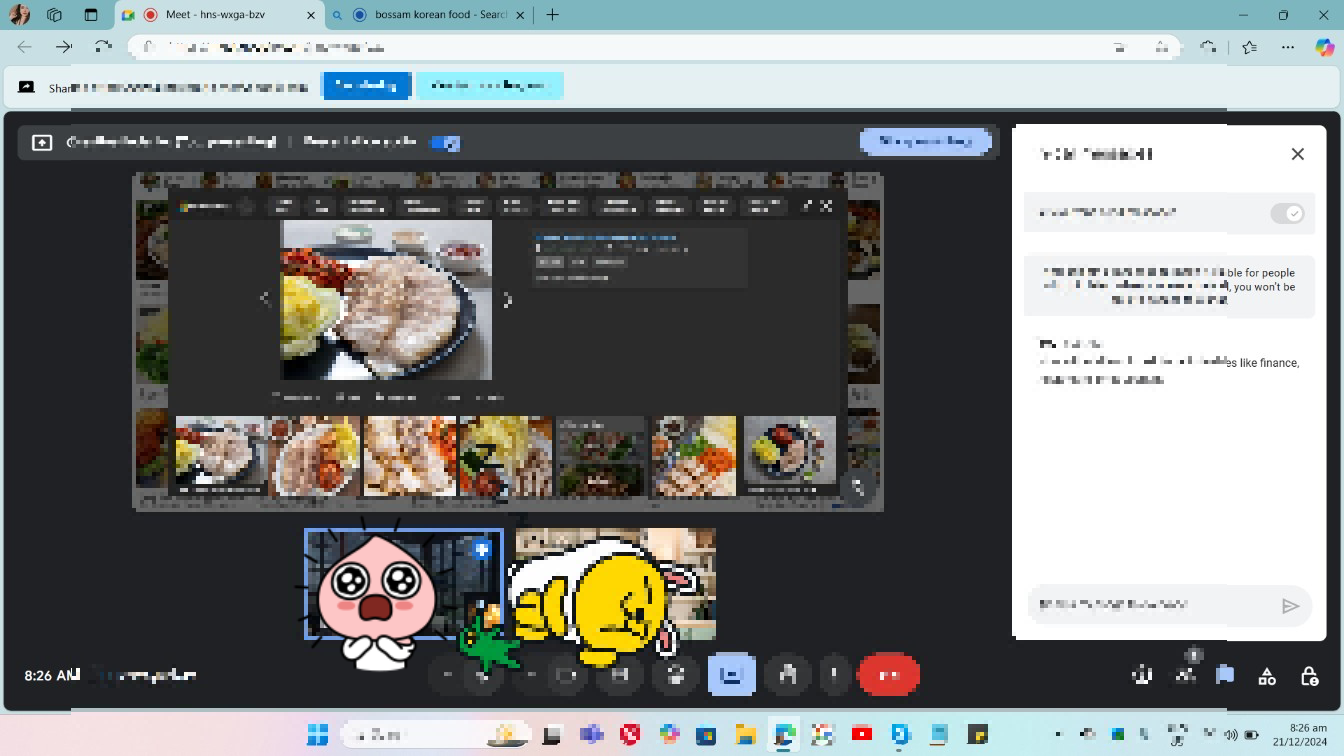The image size is (1344, 756).
Task: Open the emoji reactions button
Action: [x=675, y=675]
